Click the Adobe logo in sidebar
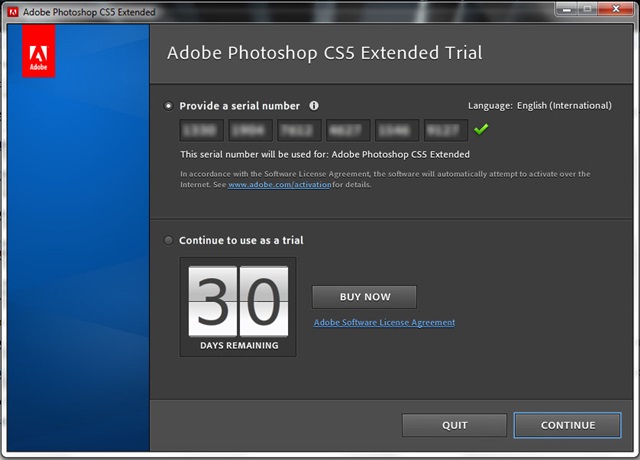Image resolution: width=640 pixels, height=460 pixels. click(x=39, y=51)
